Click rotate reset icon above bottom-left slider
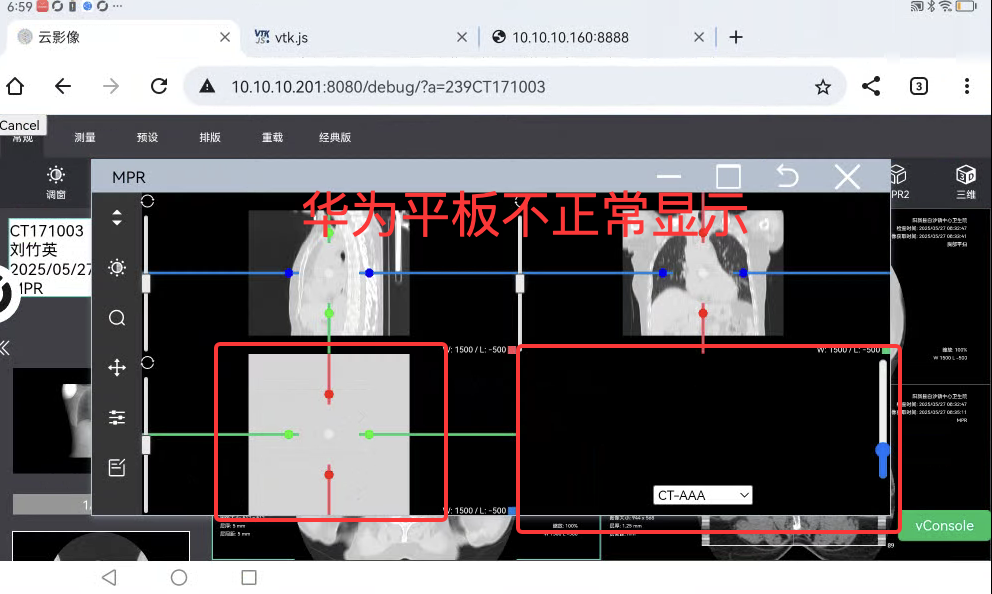 (x=148, y=361)
